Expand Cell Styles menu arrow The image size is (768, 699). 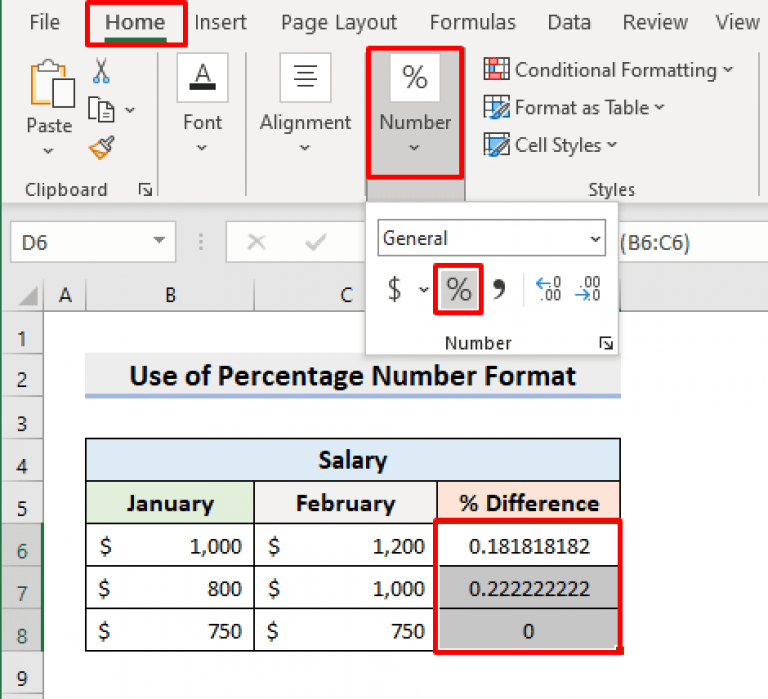[612, 145]
